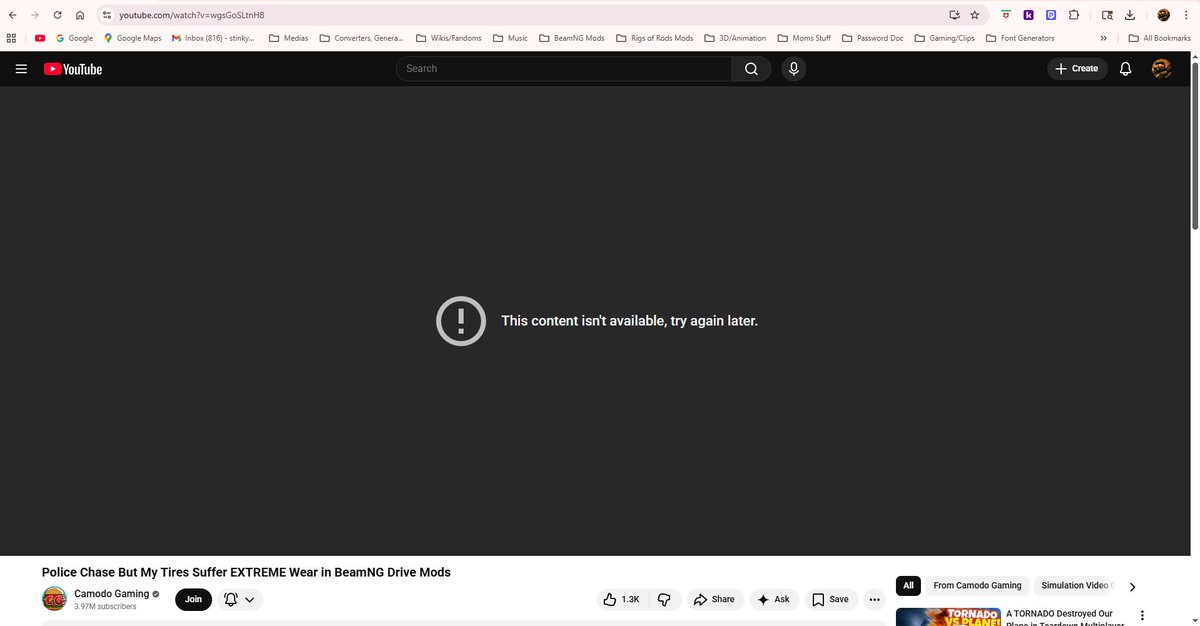Search with your voice microphone button
Image resolution: width=1200 pixels, height=626 pixels.
[x=794, y=68]
